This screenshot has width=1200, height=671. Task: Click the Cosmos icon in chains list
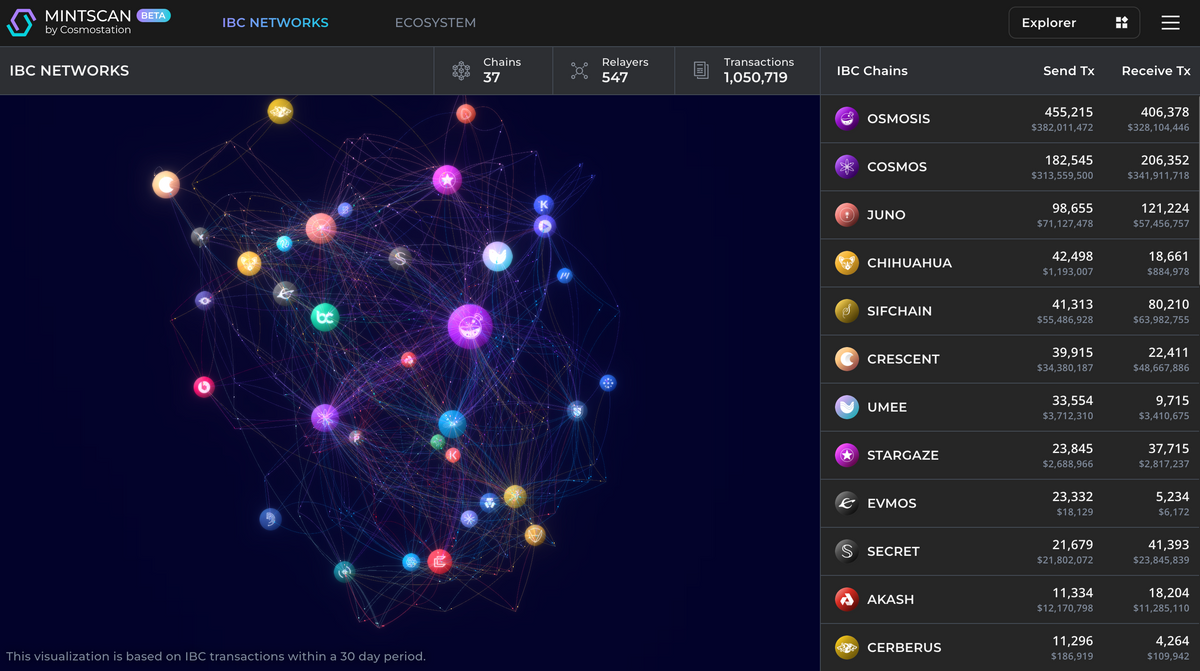click(x=847, y=167)
